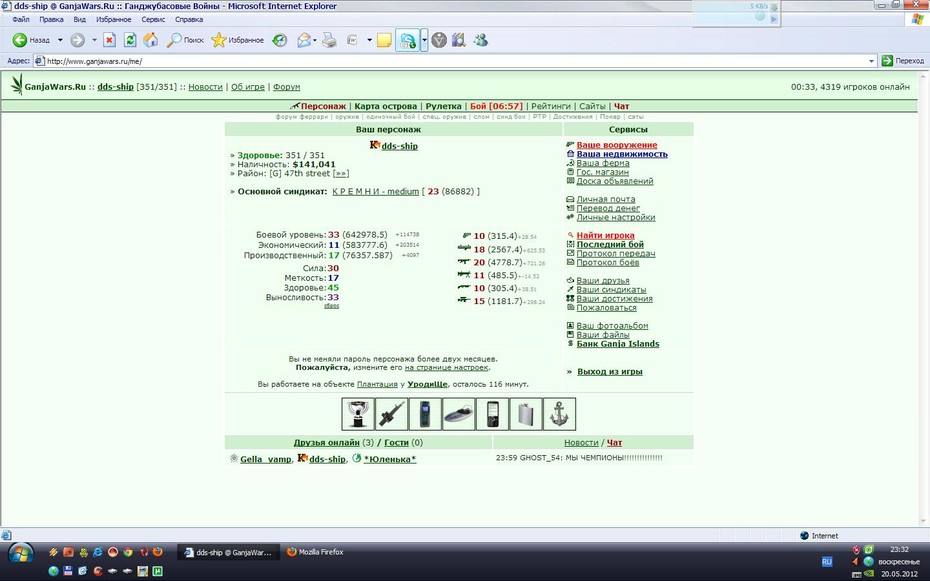This screenshot has width=930, height=581.
Task: Open the address bar dropdown arrow
Action: point(871,61)
